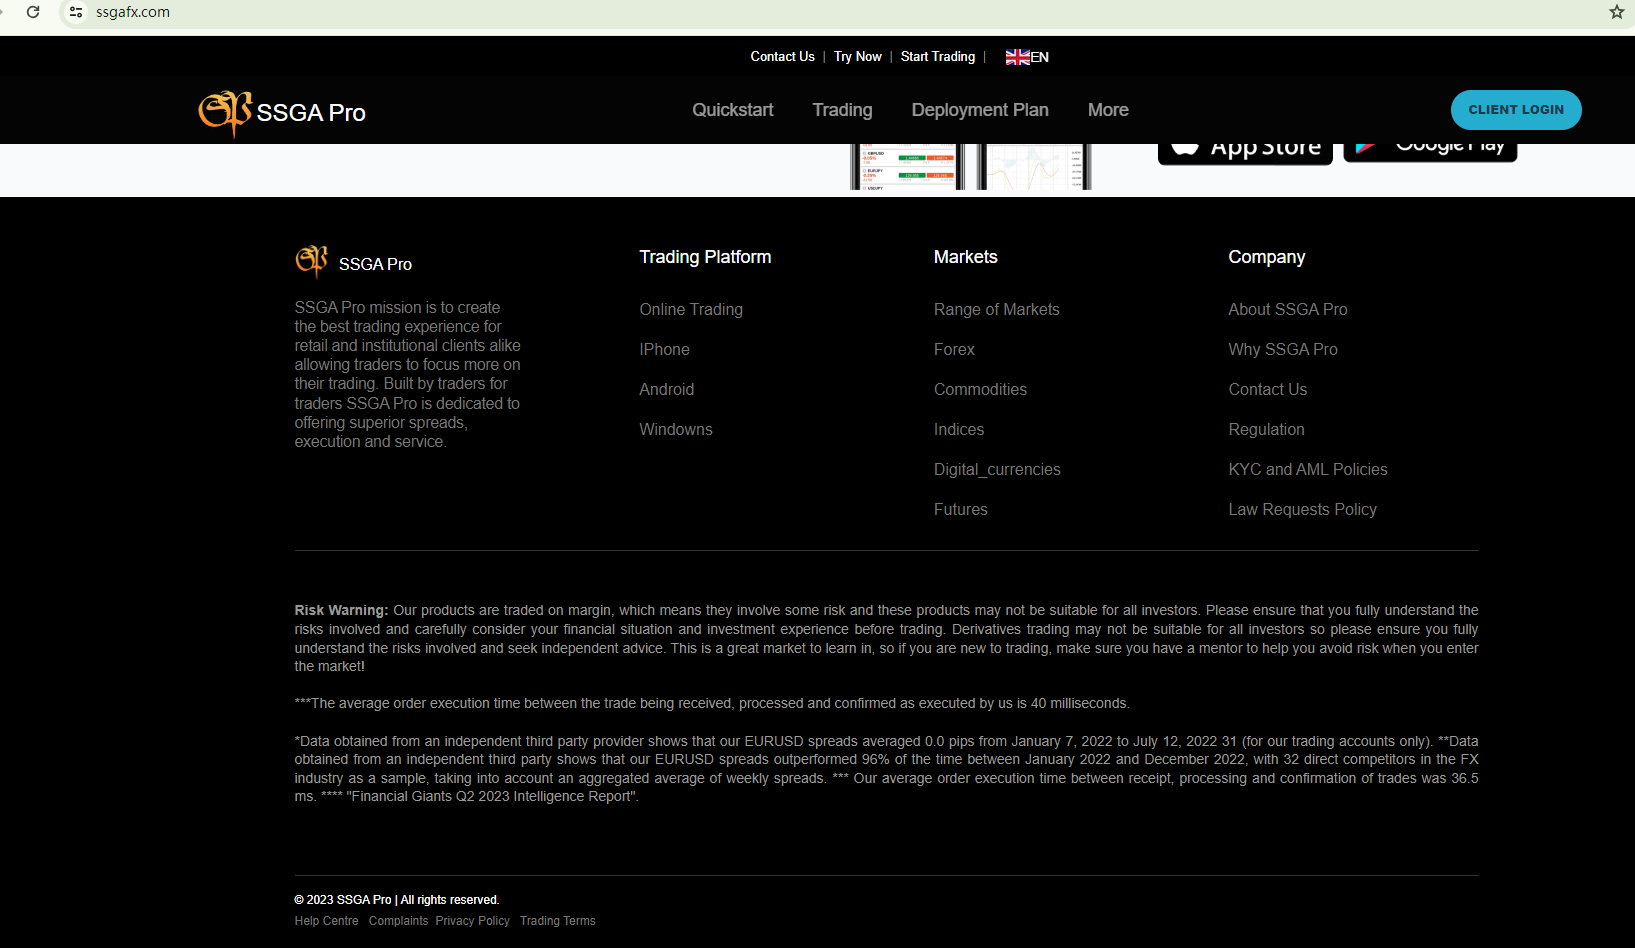Click the Try Now link
The height and width of the screenshot is (948, 1635).
tap(858, 57)
